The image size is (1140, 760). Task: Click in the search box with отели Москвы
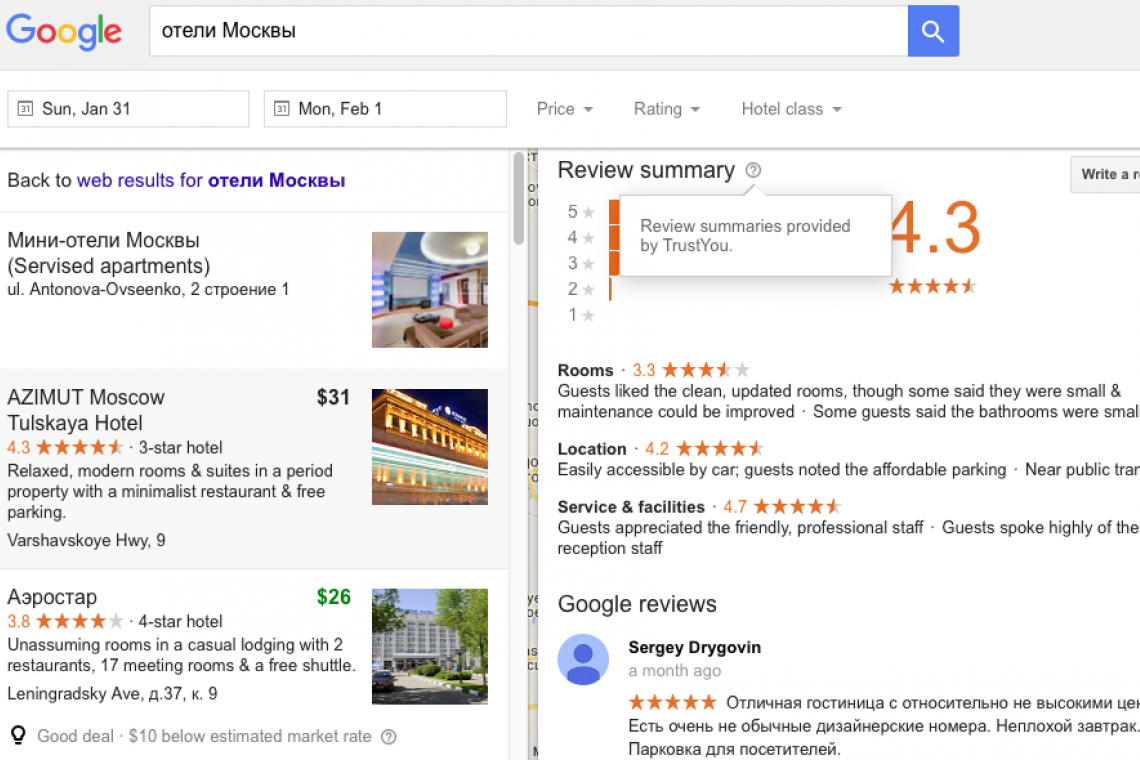pos(525,31)
